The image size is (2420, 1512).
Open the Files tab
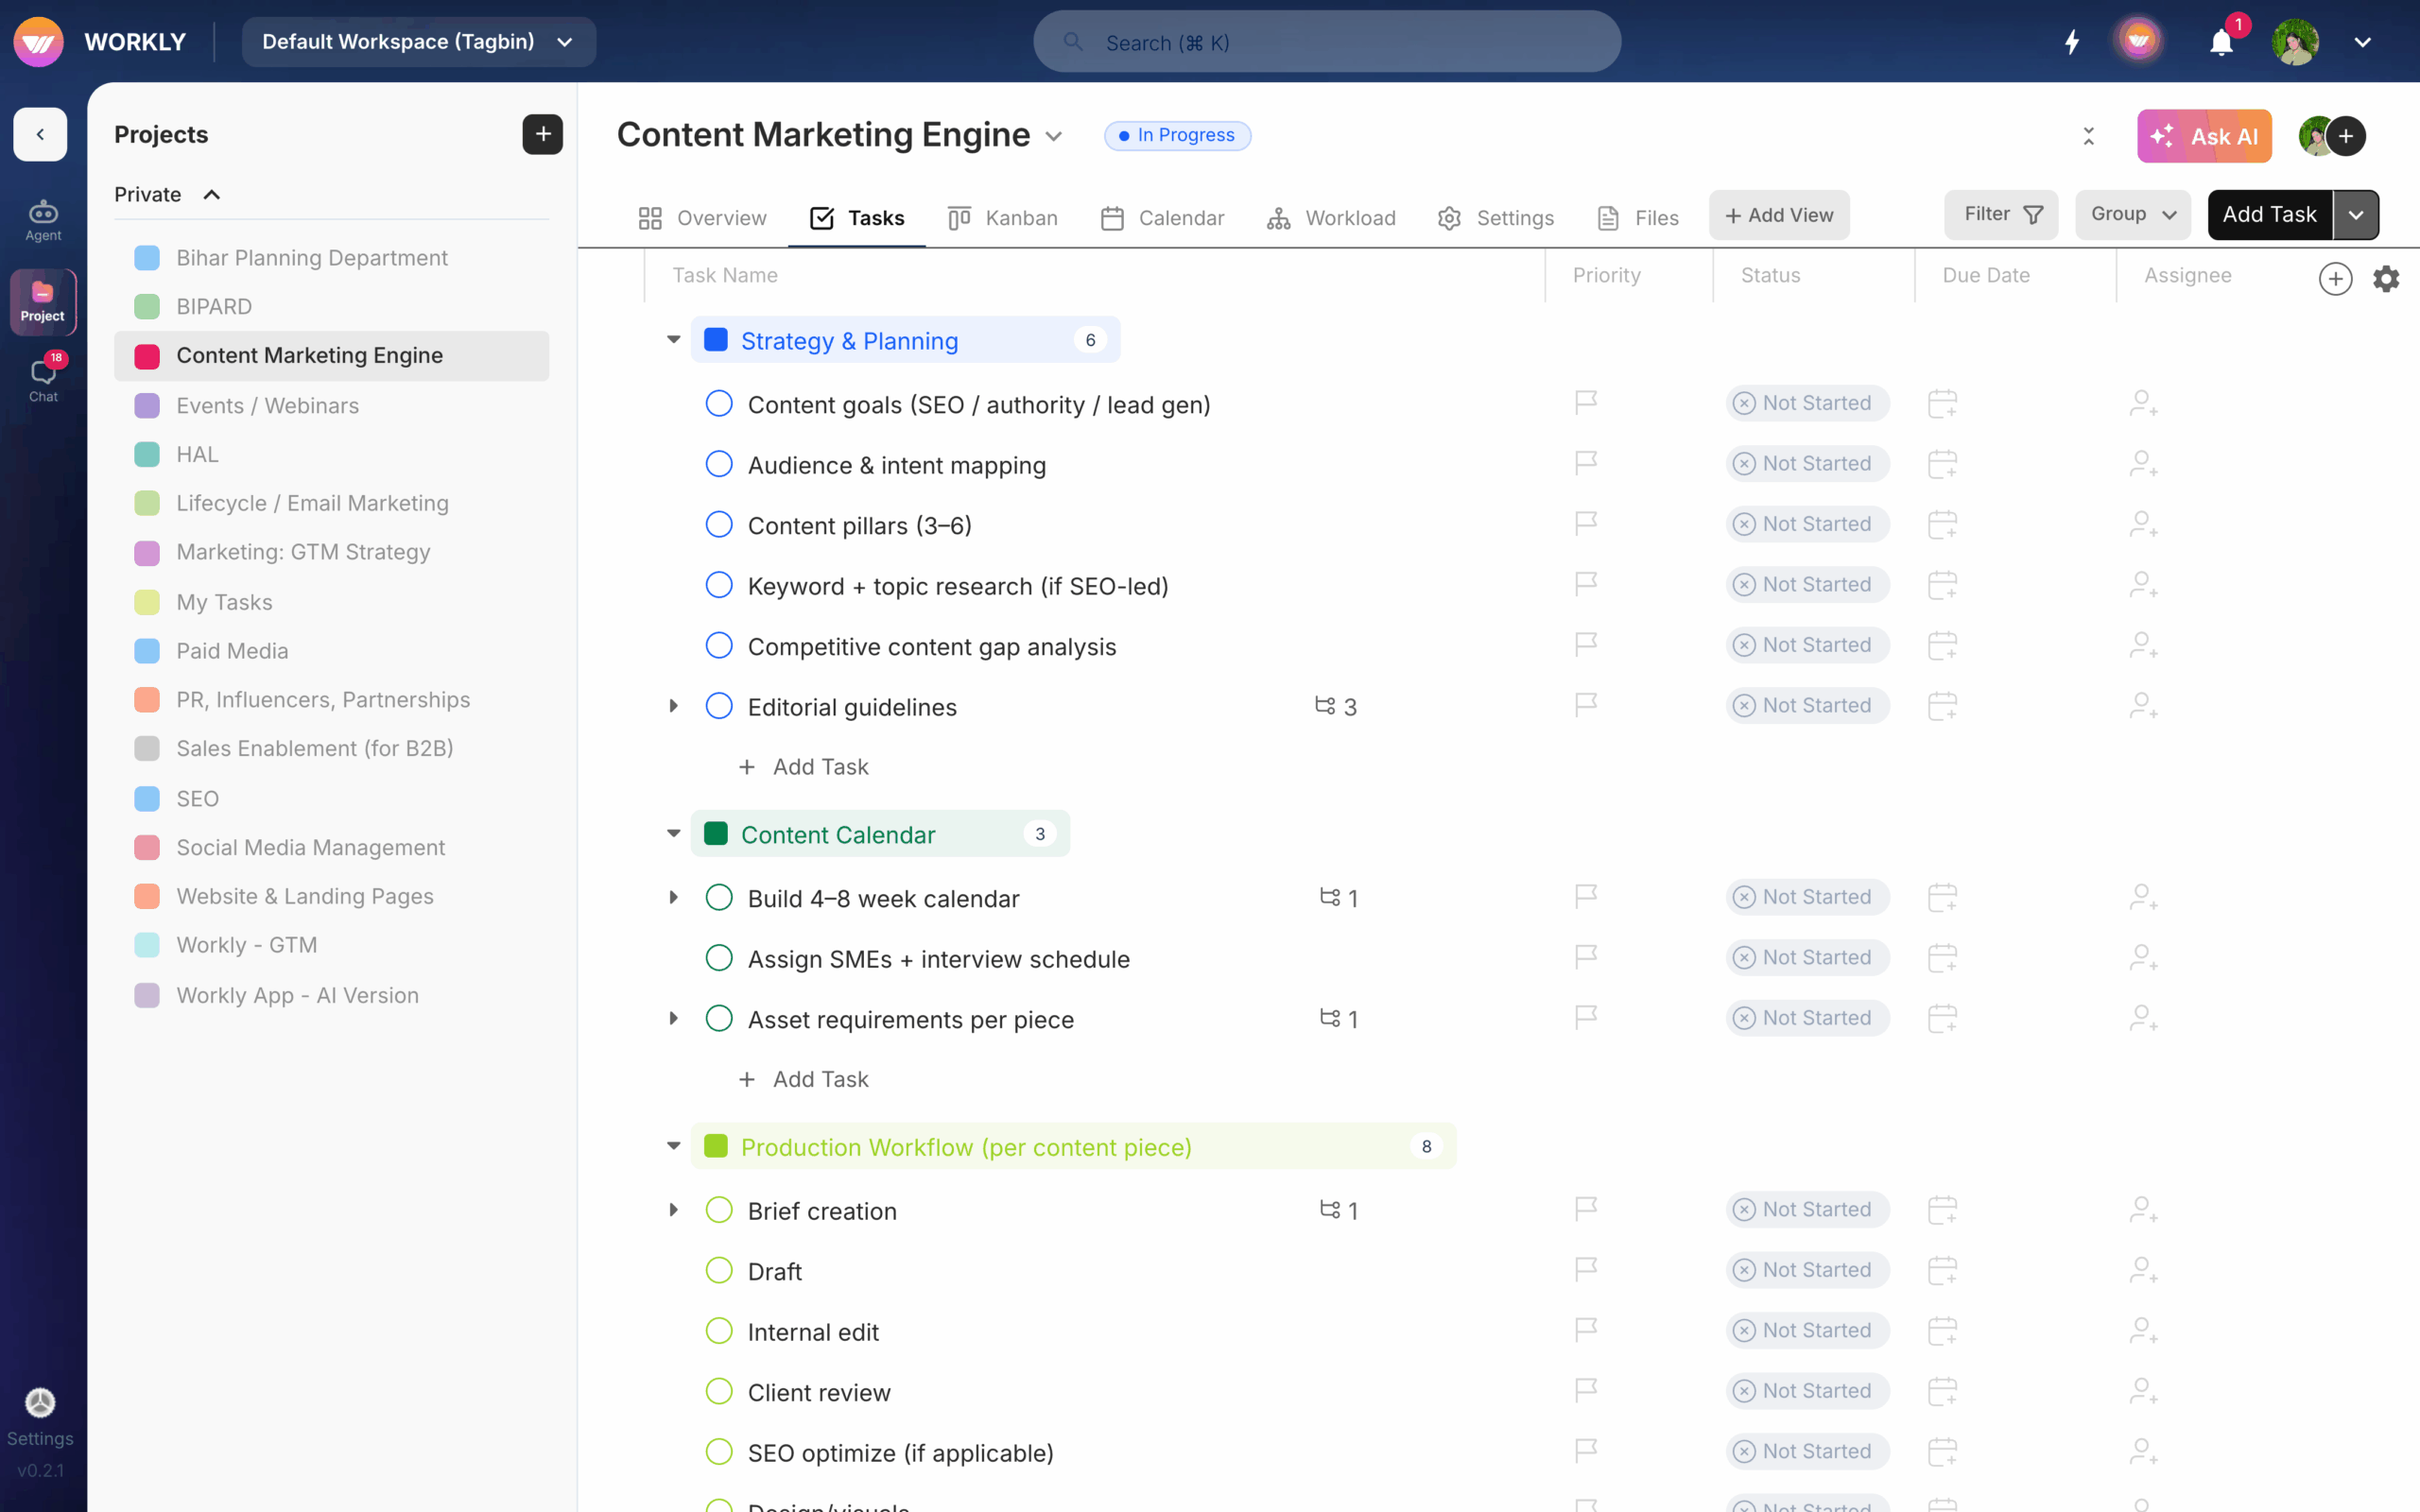(x=1637, y=217)
